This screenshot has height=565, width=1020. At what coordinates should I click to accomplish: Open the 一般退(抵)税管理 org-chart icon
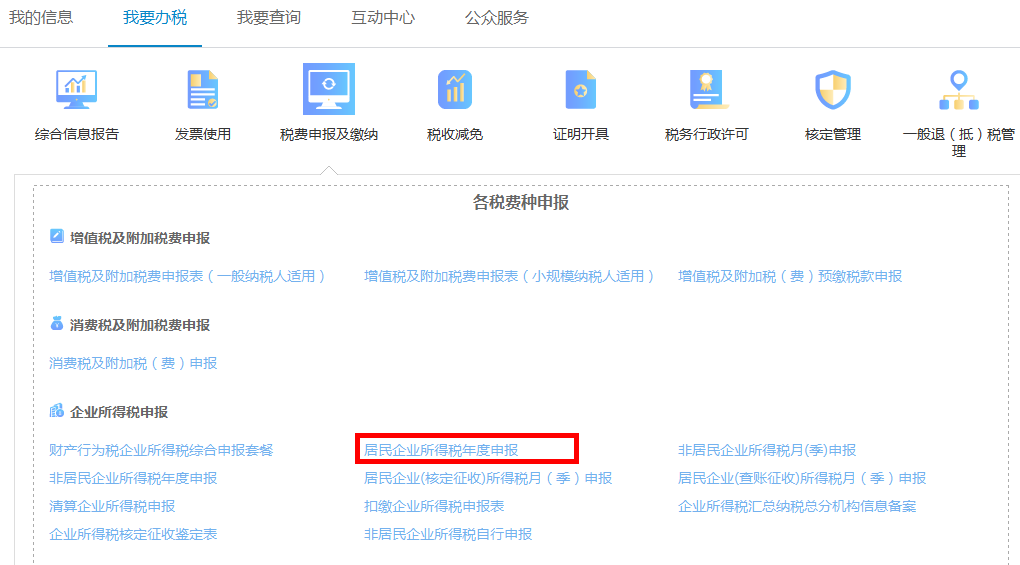coord(959,90)
